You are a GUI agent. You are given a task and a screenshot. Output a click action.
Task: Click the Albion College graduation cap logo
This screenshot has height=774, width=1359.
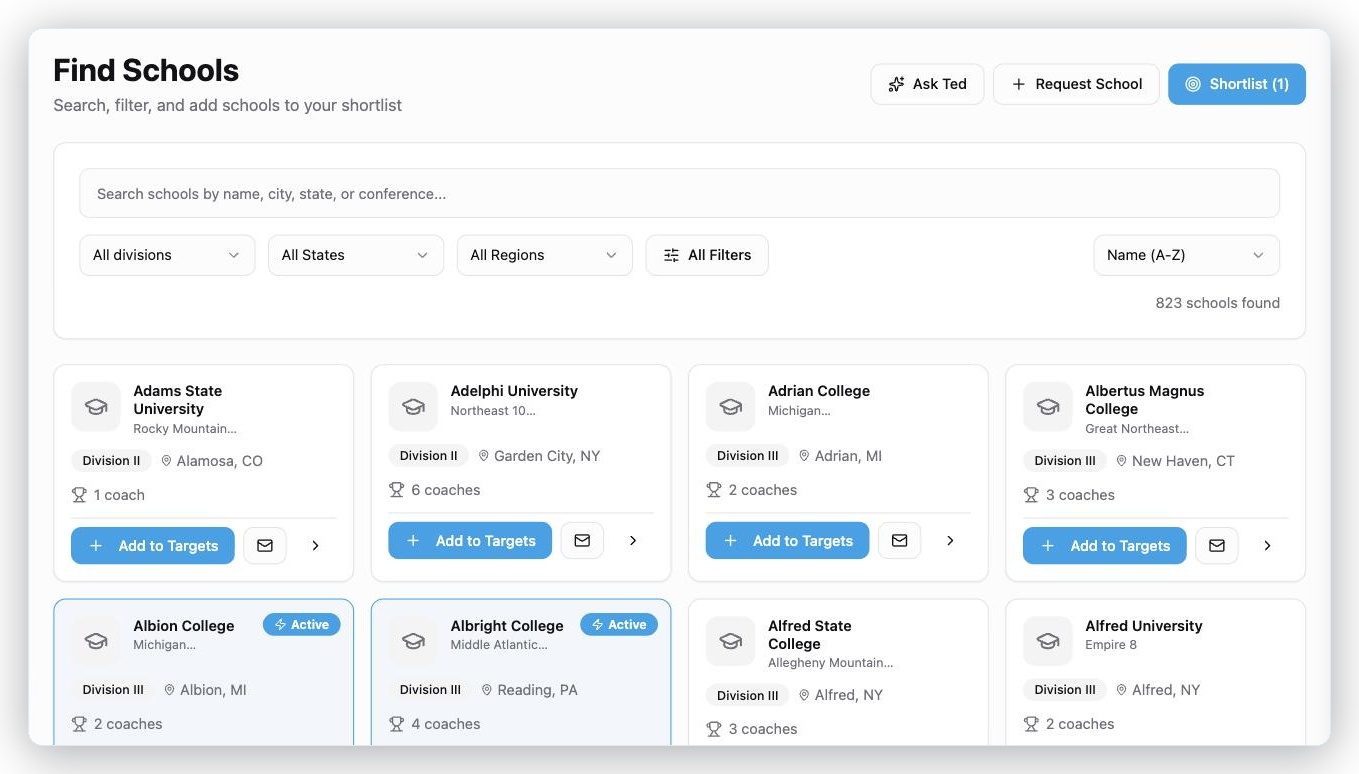coord(96,641)
